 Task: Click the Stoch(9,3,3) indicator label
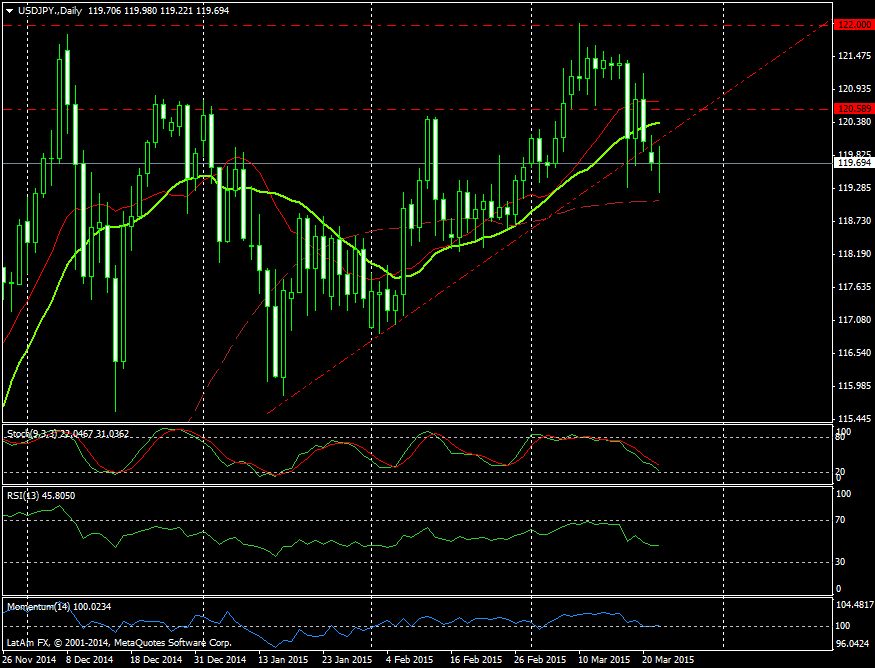click(32, 433)
